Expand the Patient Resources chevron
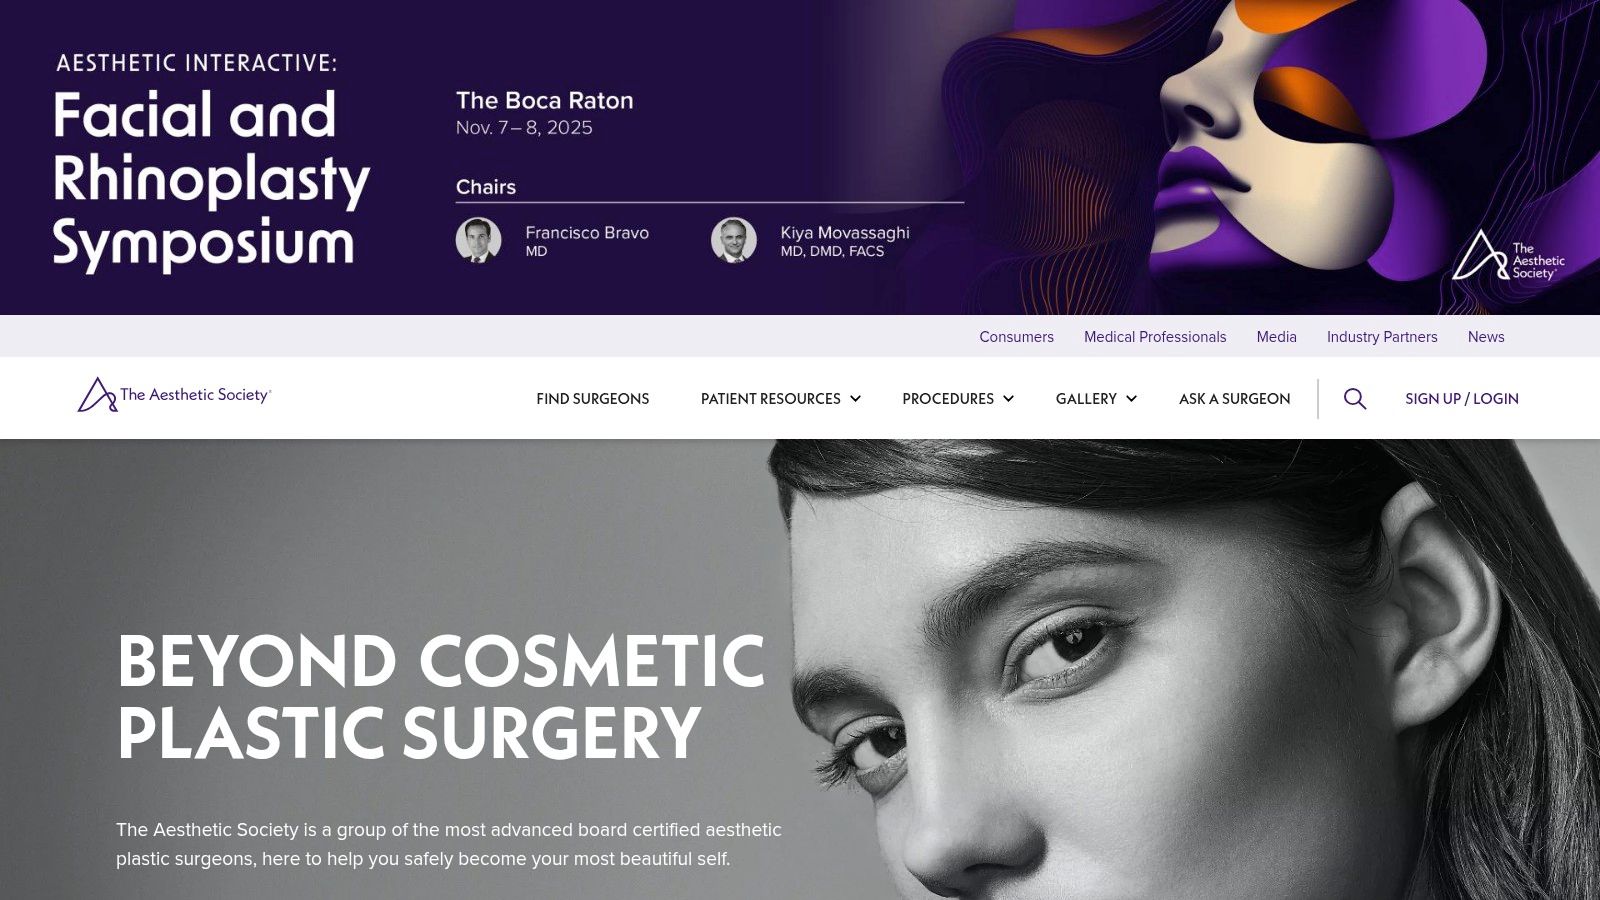Screen dimensions: 1600x900 (x=855, y=399)
